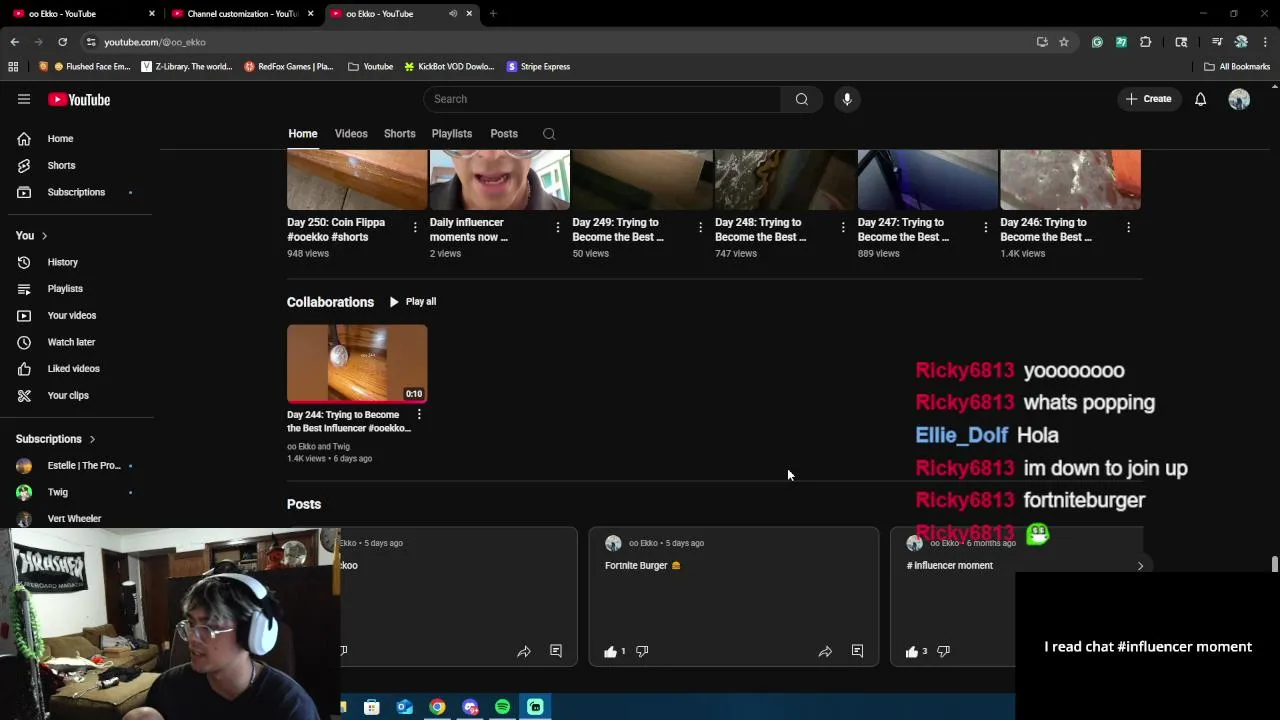The width and height of the screenshot is (1280, 720).
Task: Open Outlook from the taskbar
Action: tap(404, 707)
